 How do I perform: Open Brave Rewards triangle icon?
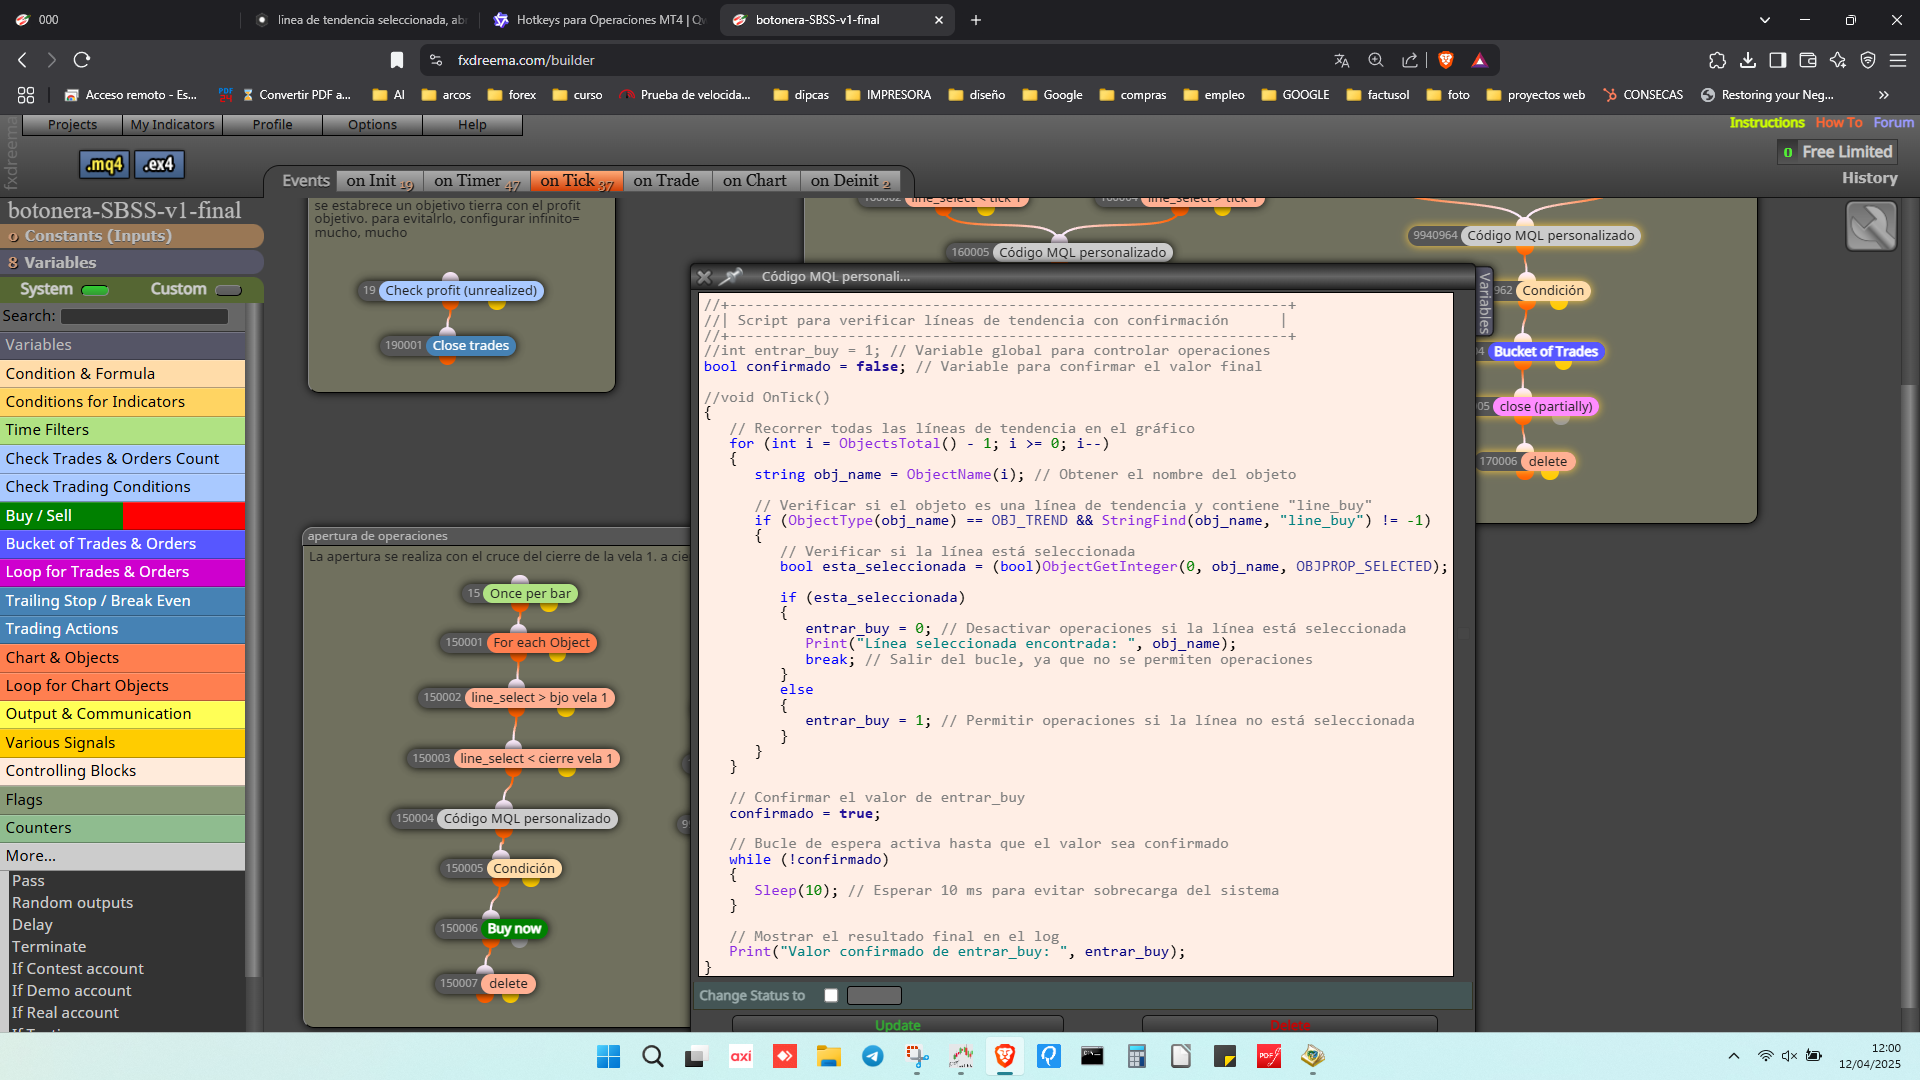pos(1479,60)
